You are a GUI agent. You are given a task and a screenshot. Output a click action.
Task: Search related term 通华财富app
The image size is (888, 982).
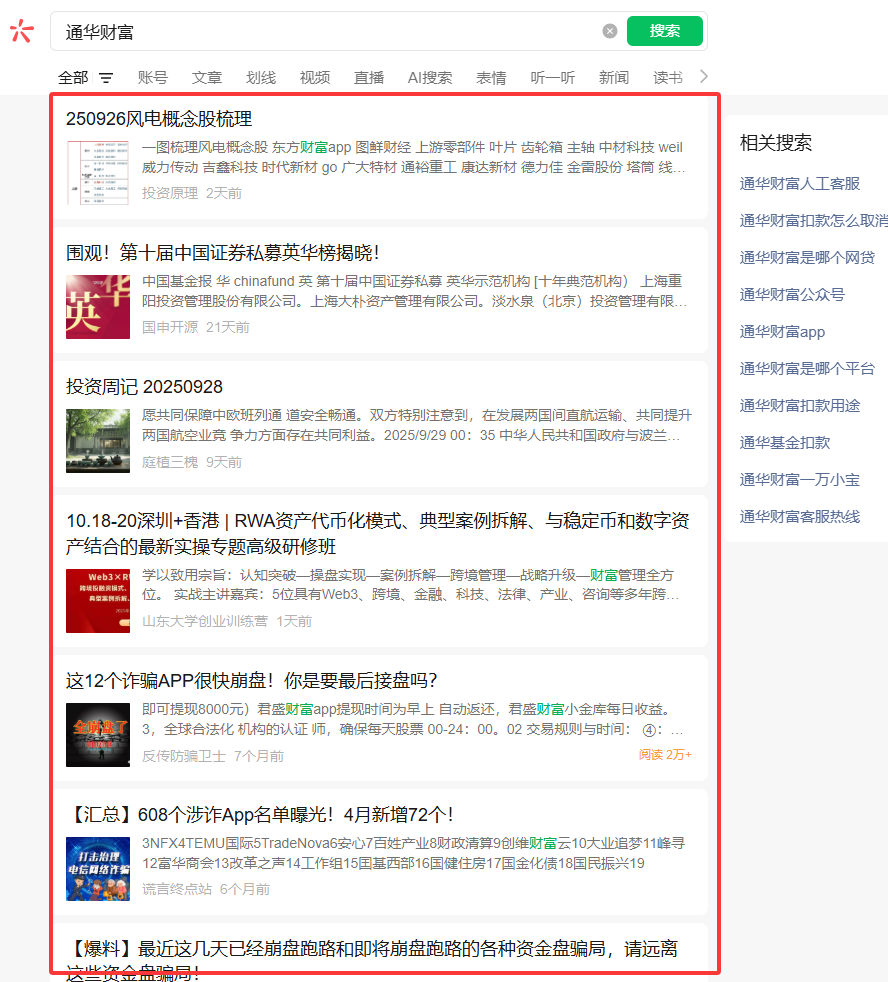click(782, 331)
